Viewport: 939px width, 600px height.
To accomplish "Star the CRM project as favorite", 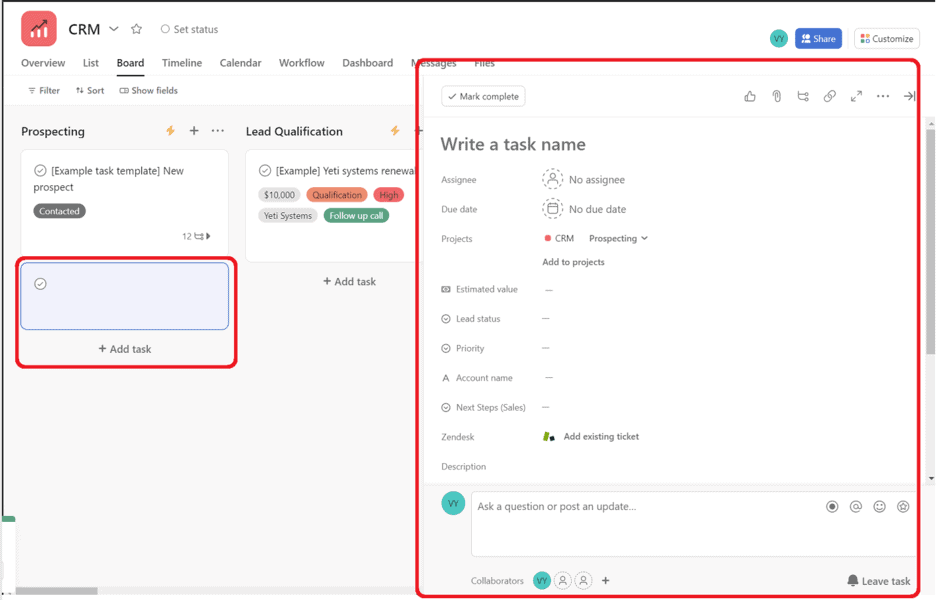I will click(136, 29).
